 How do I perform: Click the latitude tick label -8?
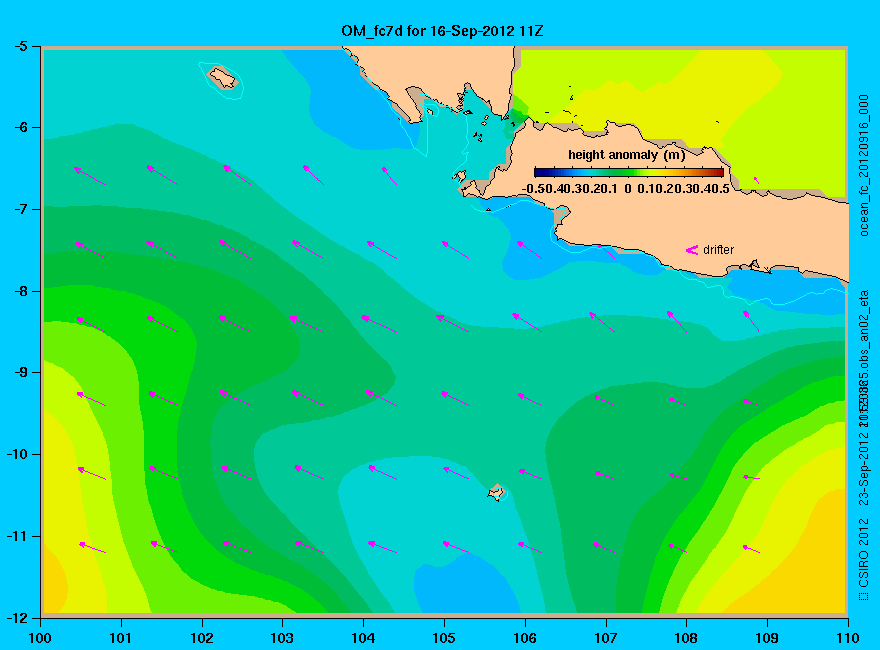pyautogui.click(x=20, y=291)
